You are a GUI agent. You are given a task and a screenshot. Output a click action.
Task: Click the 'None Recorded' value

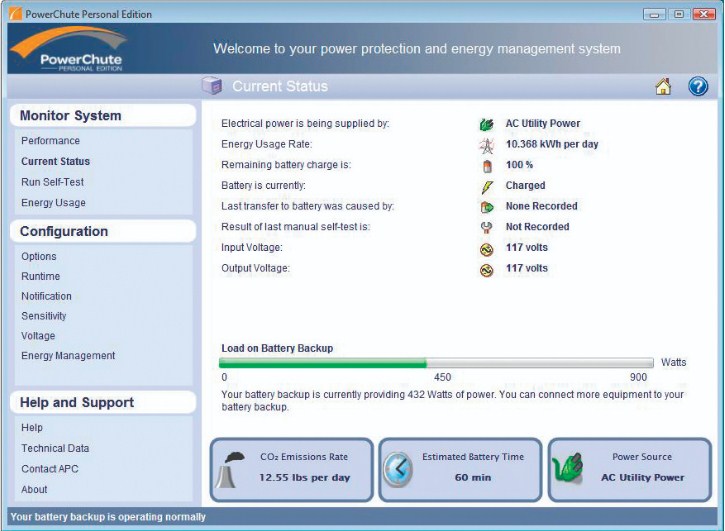541,206
